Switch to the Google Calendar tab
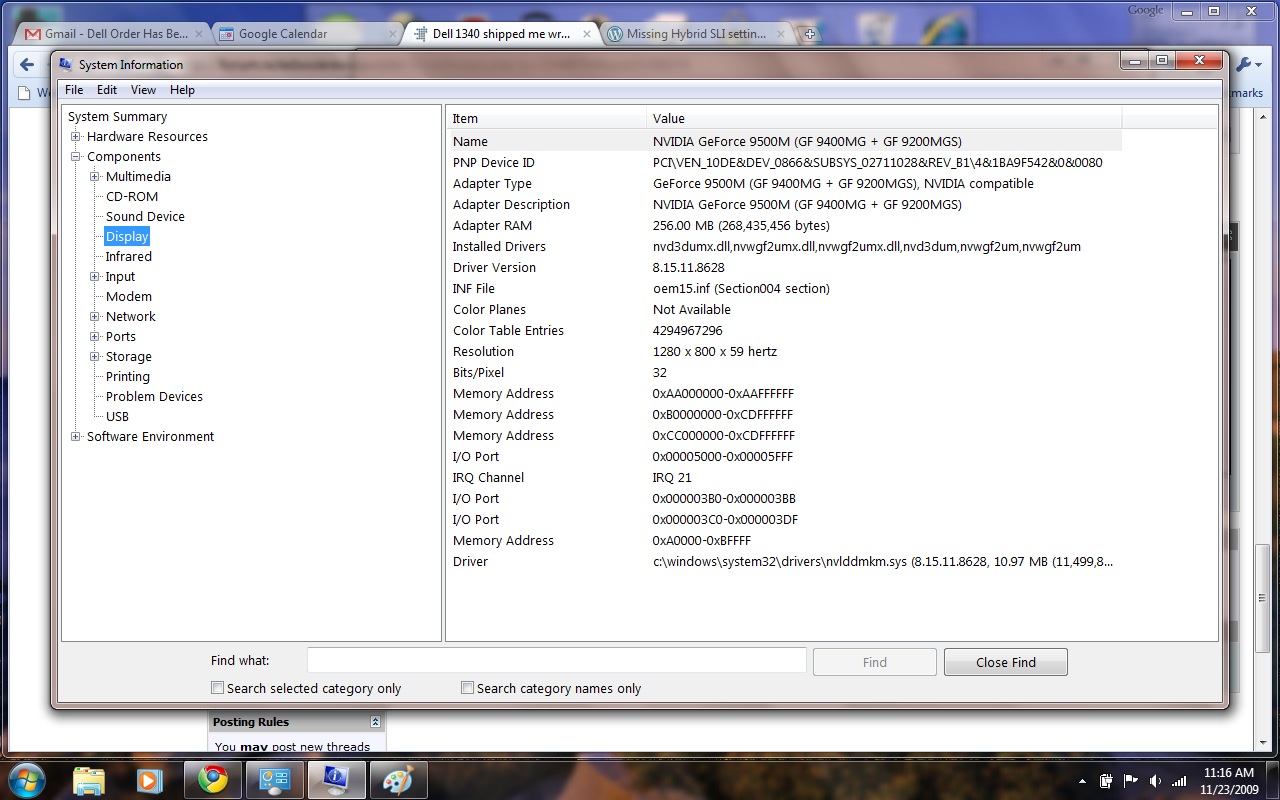 (x=305, y=34)
